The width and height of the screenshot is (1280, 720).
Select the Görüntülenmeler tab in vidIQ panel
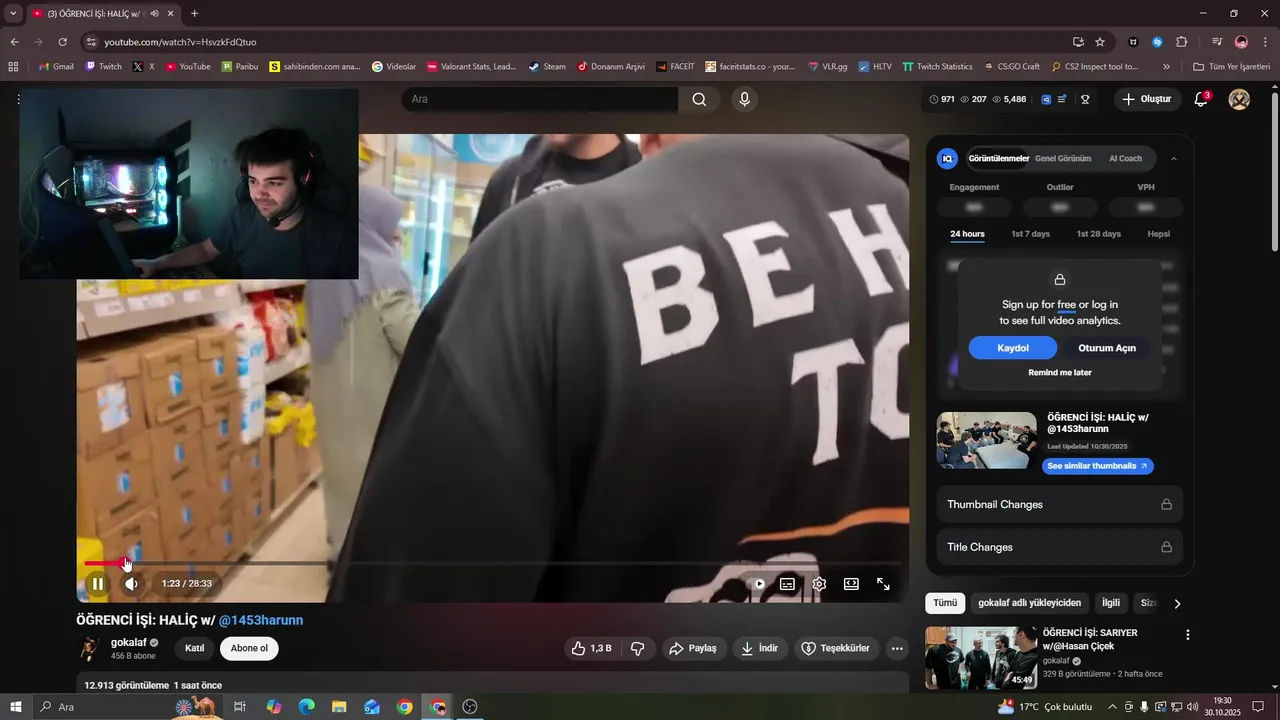point(998,158)
